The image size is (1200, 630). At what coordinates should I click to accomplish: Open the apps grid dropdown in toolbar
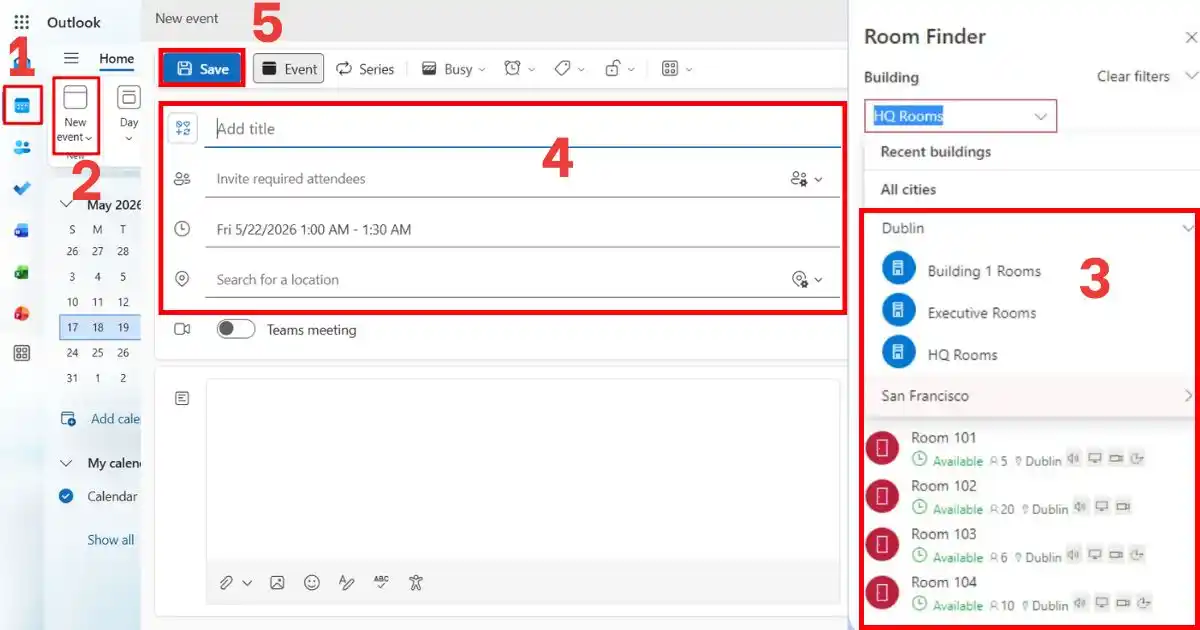point(677,68)
